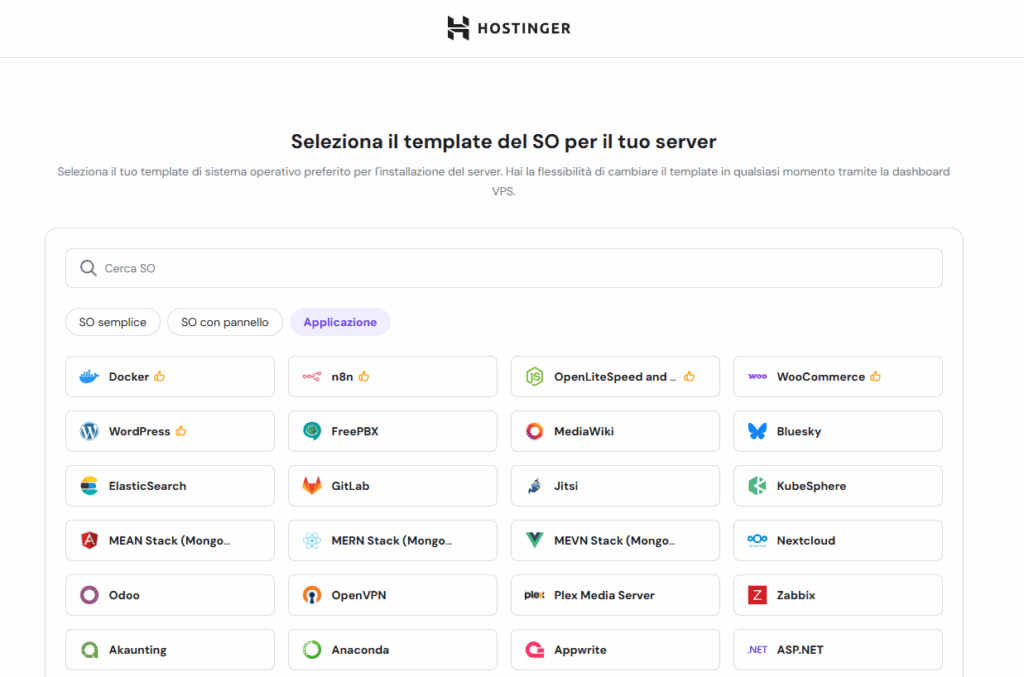
Task: Choose the Zabbix template label
Action: click(795, 595)
